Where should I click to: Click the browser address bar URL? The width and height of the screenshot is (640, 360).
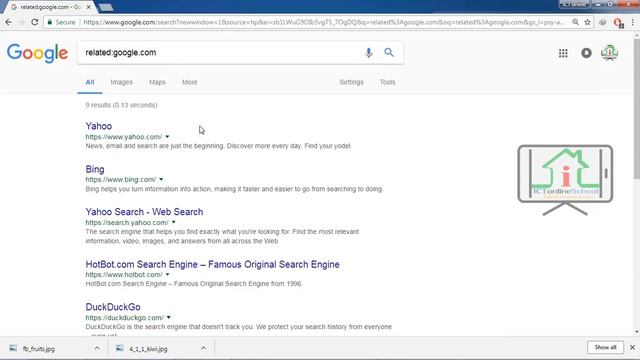point(324,22)
